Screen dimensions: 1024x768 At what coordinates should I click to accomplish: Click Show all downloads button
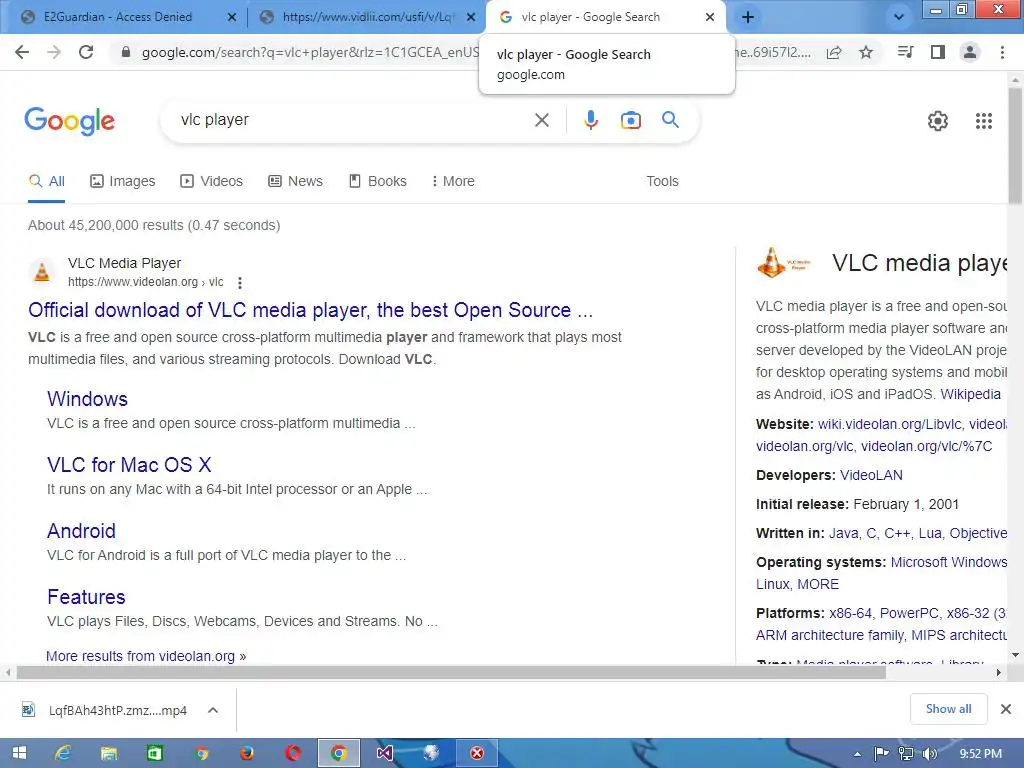coord(948,709)
